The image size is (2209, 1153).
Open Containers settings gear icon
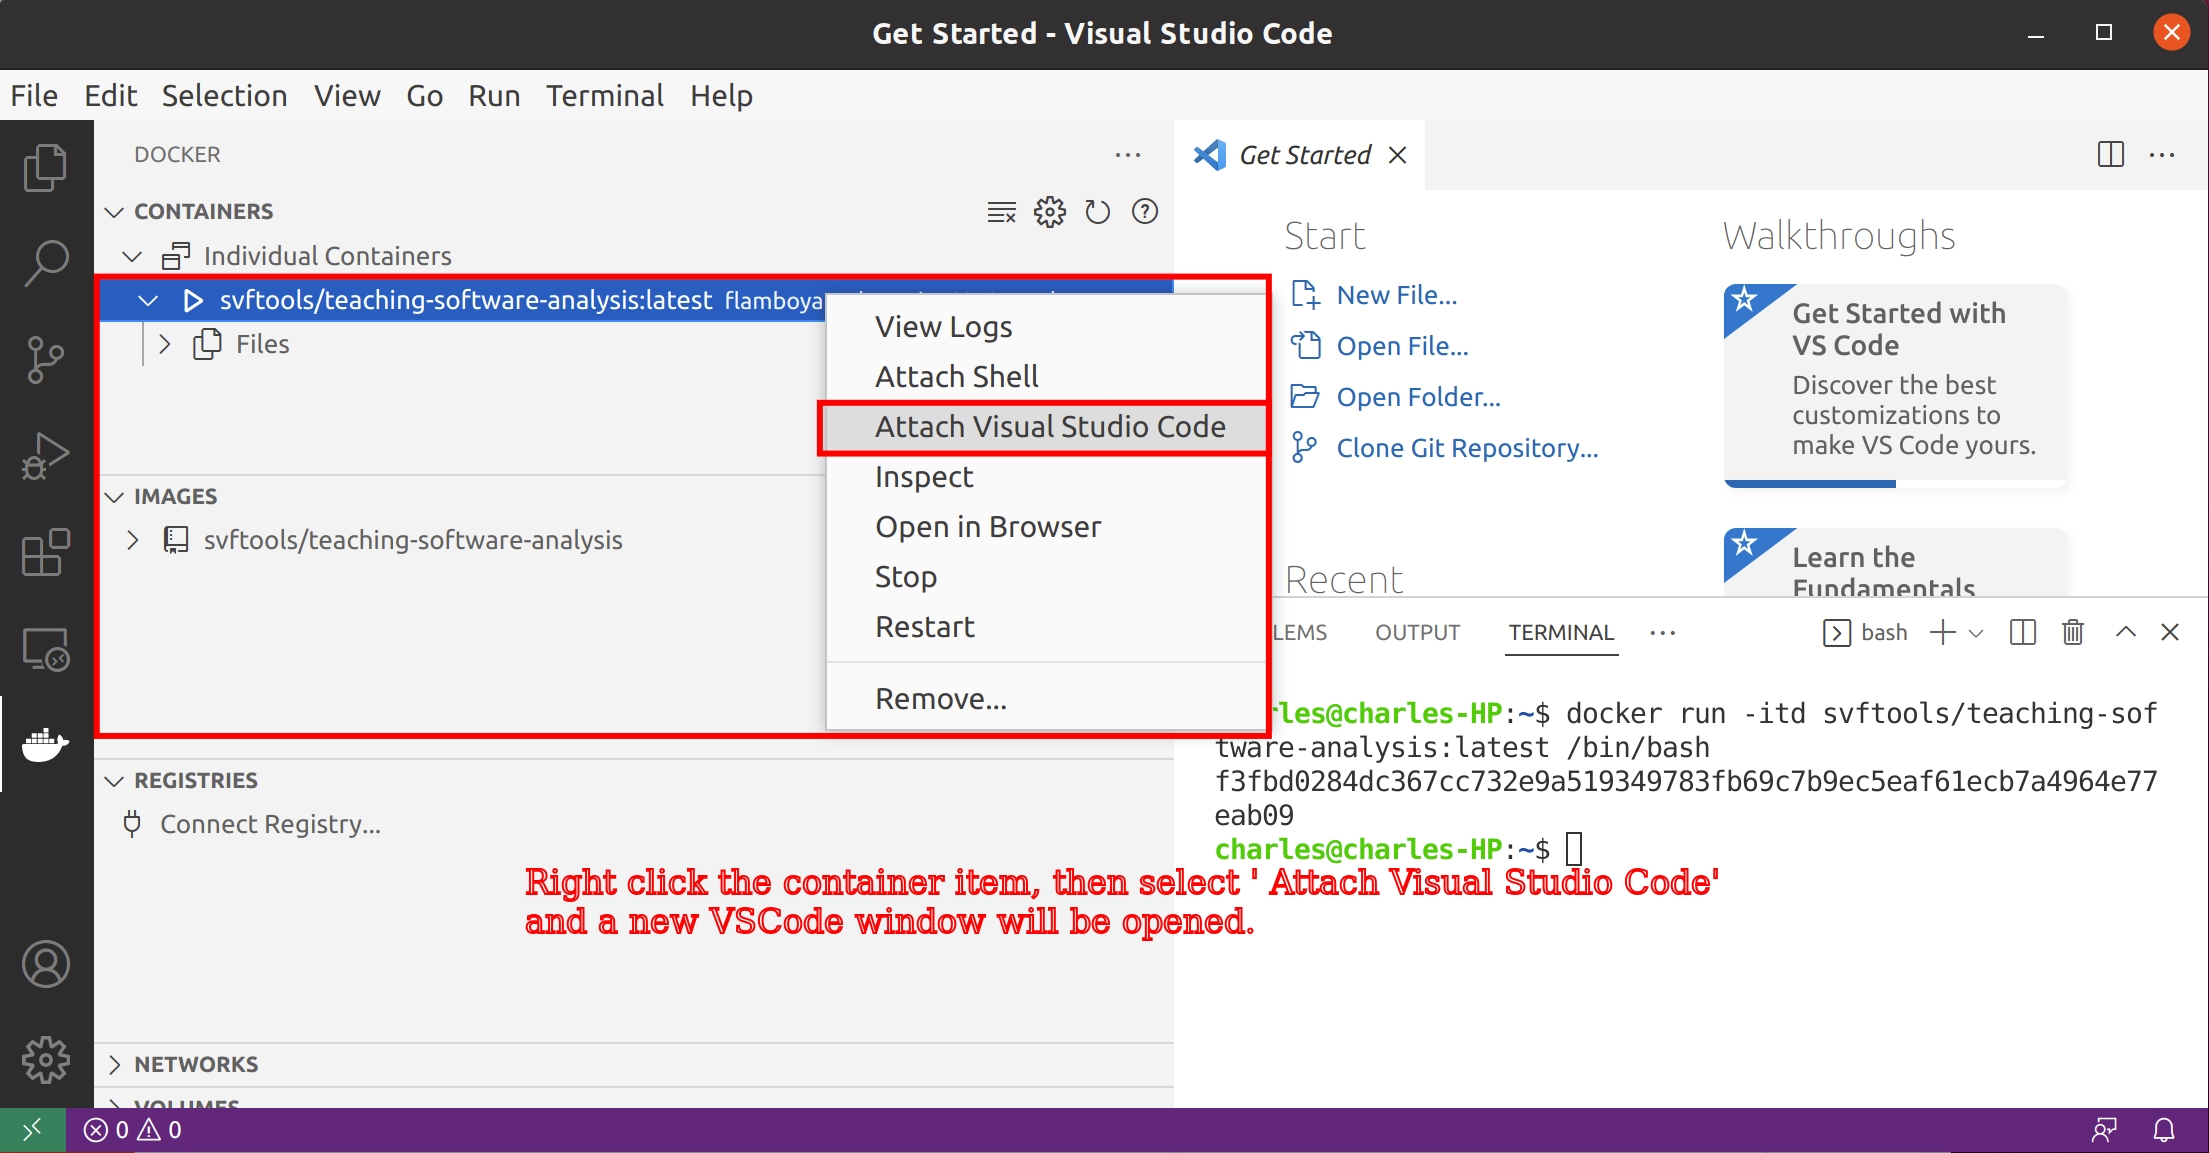[1050, 212]
